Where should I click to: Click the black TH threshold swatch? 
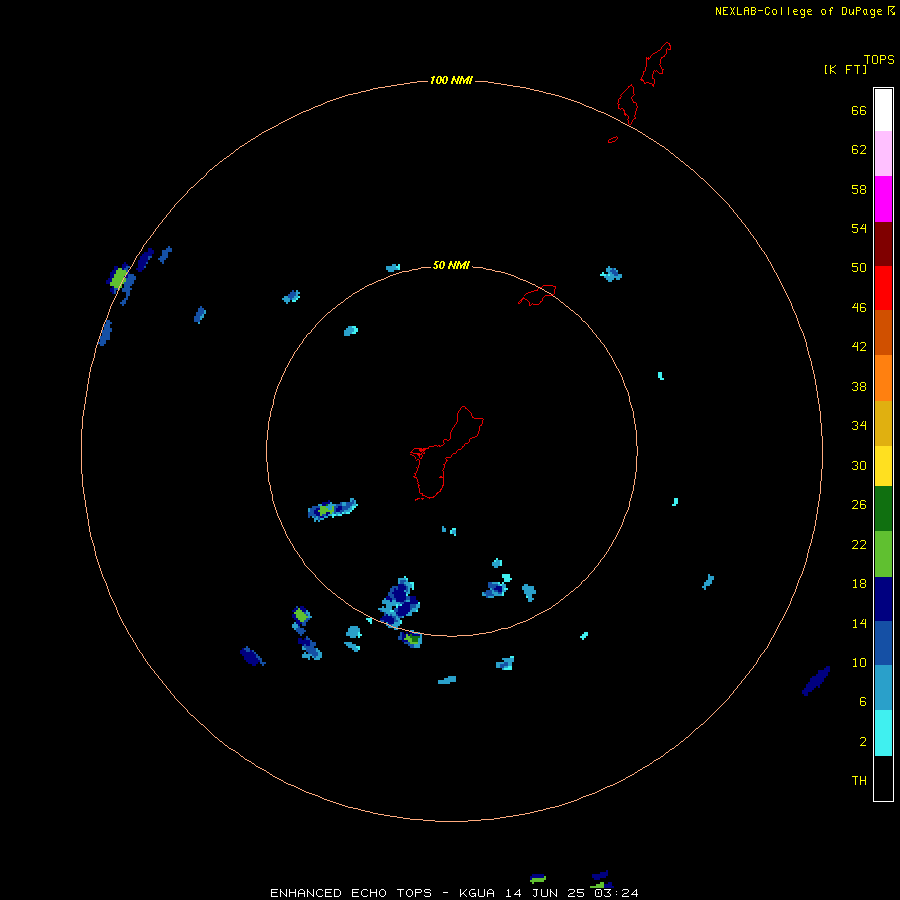883,778
